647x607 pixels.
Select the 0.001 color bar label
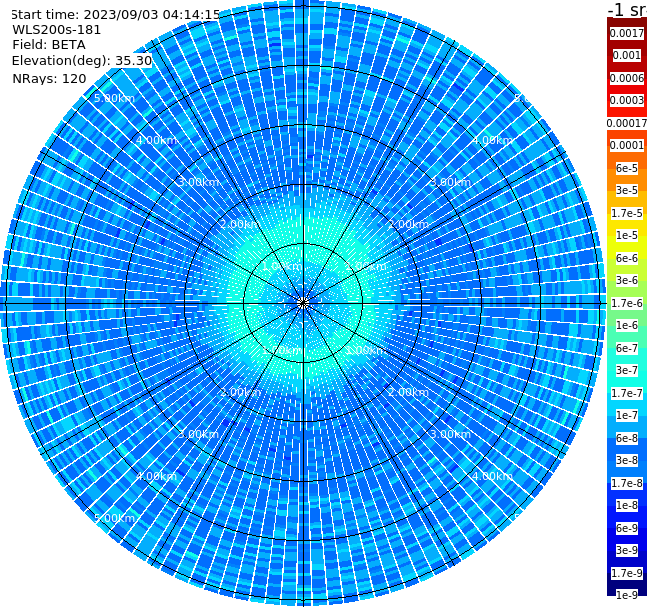(x=627, y=55)
